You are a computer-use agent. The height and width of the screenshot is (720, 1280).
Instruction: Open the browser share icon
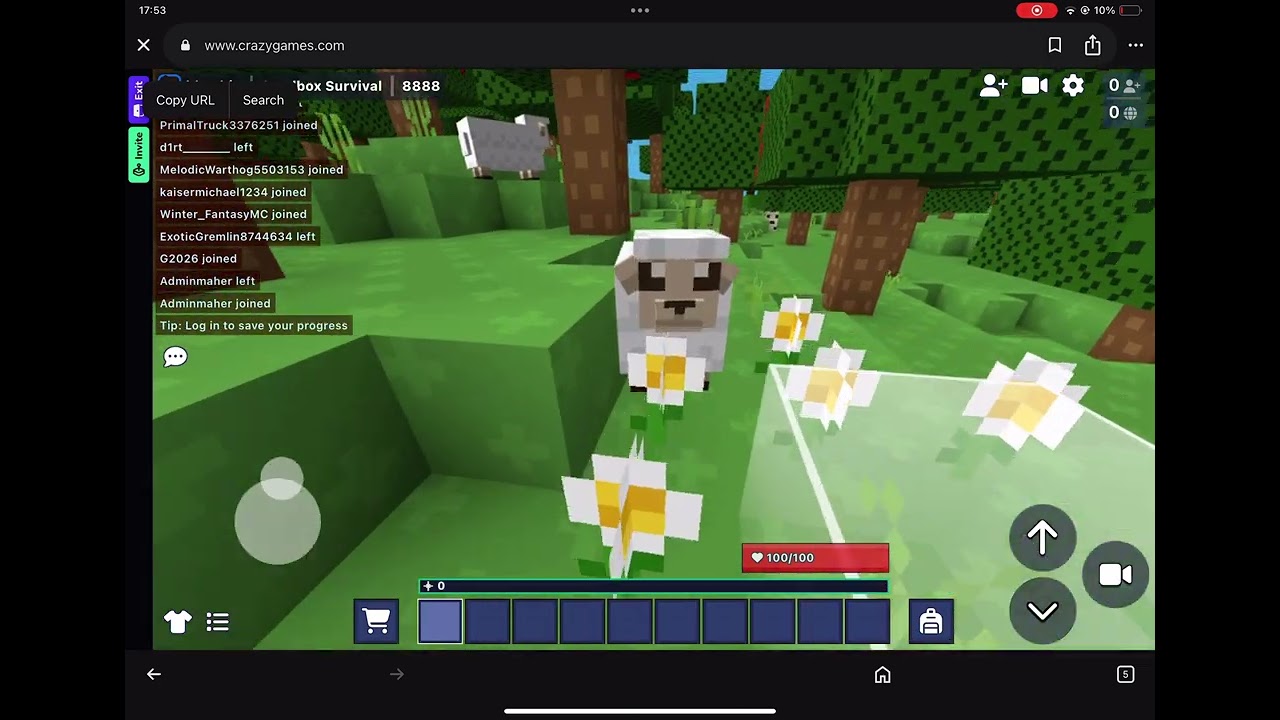pyautogui.click(x=1093, y=45)
